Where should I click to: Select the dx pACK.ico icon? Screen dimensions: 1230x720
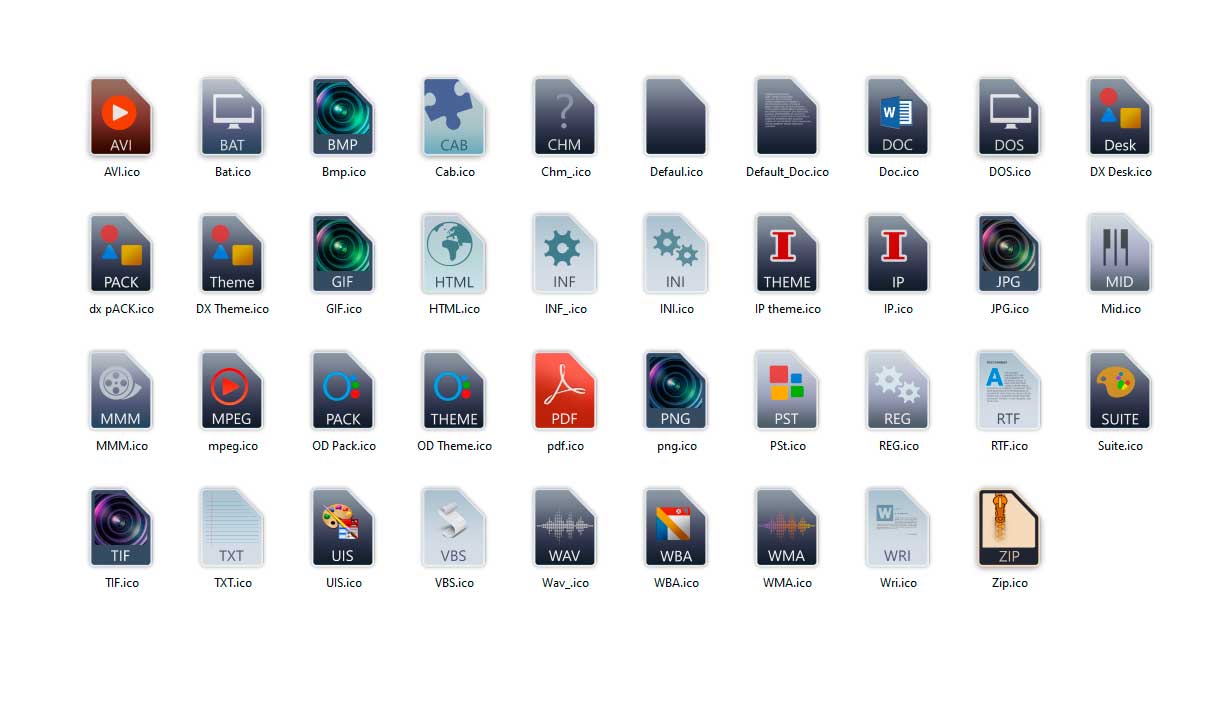click(x=121, y=254)
